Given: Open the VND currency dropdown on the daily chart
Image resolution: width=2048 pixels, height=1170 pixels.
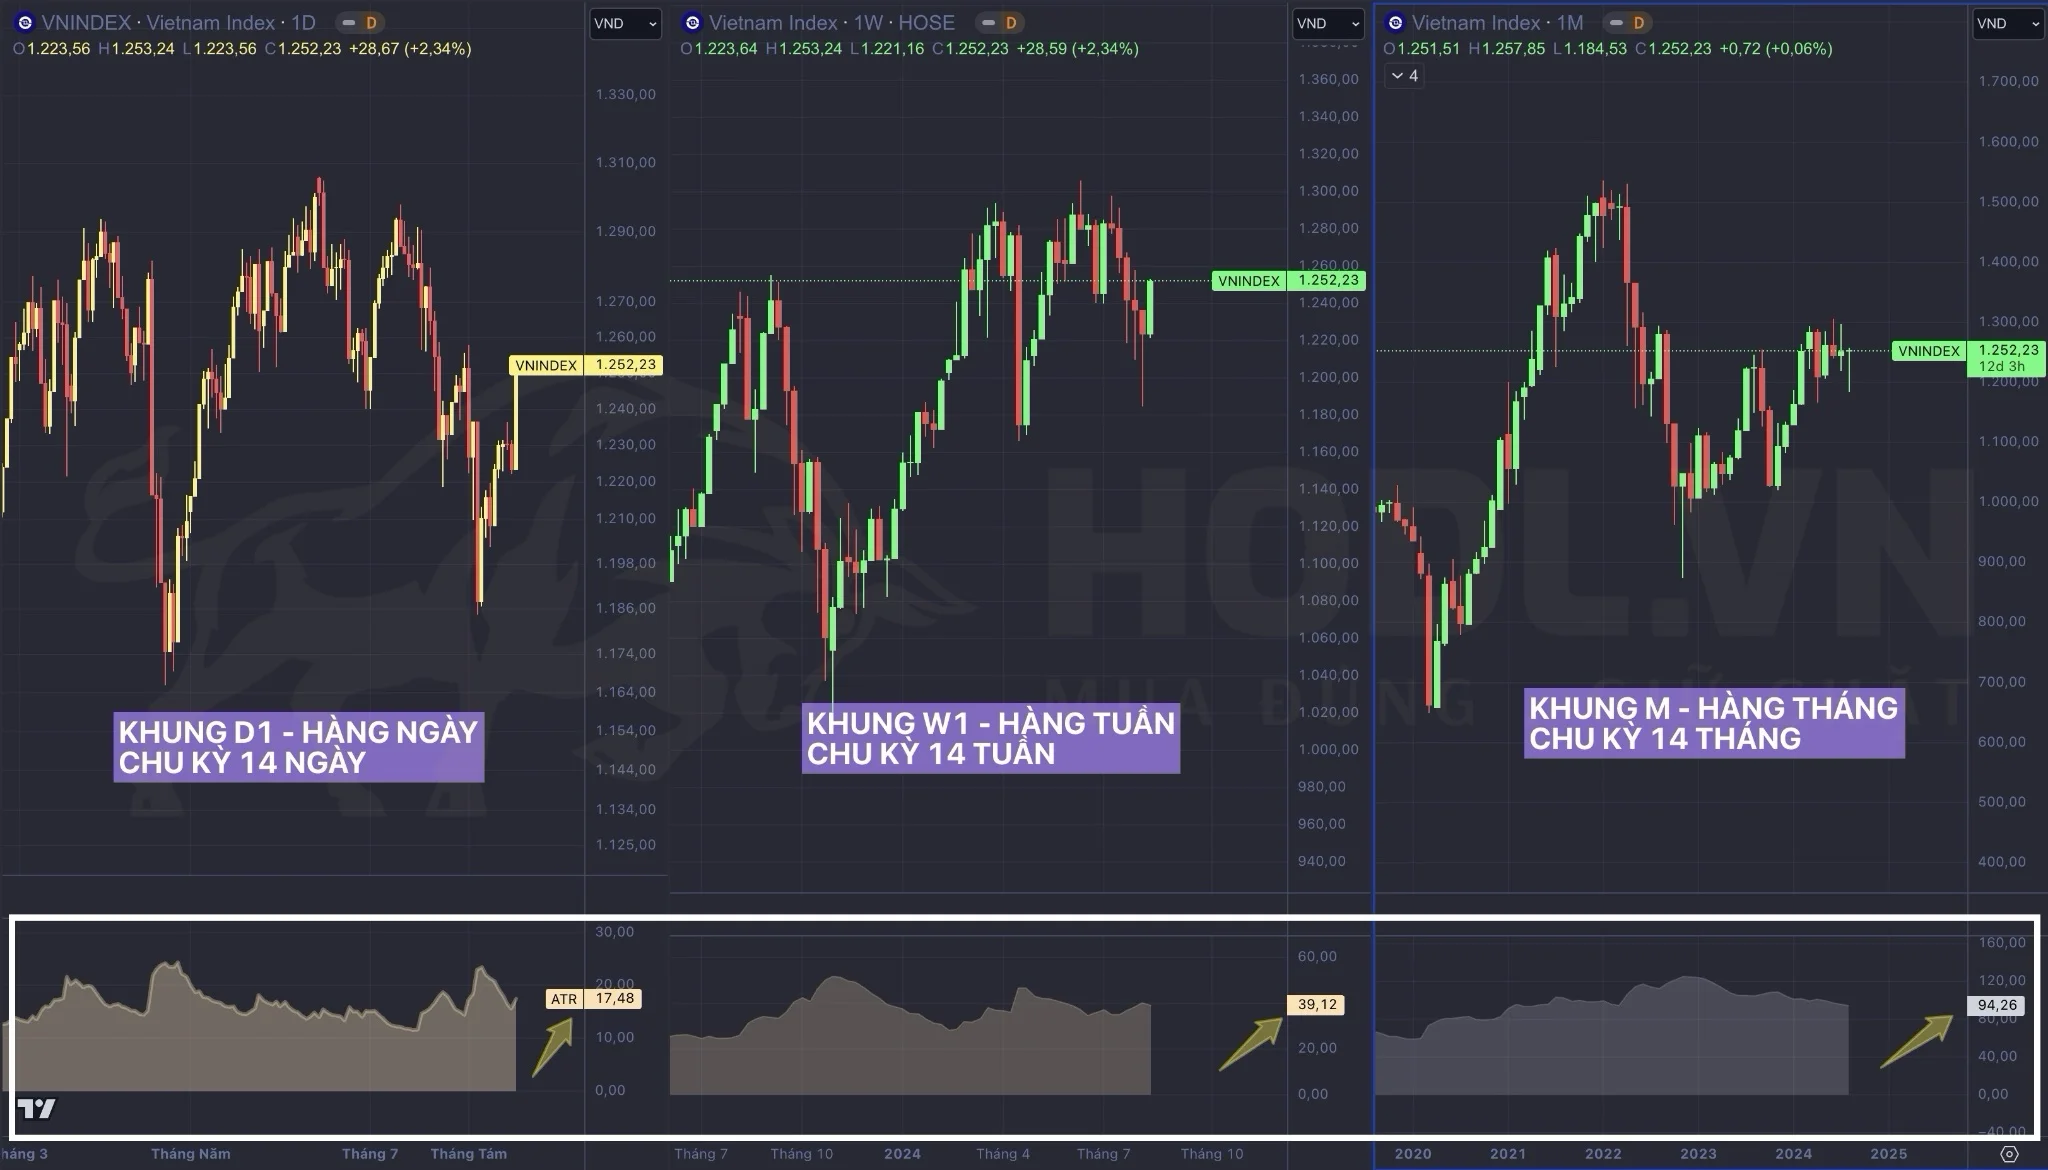Looking at the screenshot, I should click(625, 23).
